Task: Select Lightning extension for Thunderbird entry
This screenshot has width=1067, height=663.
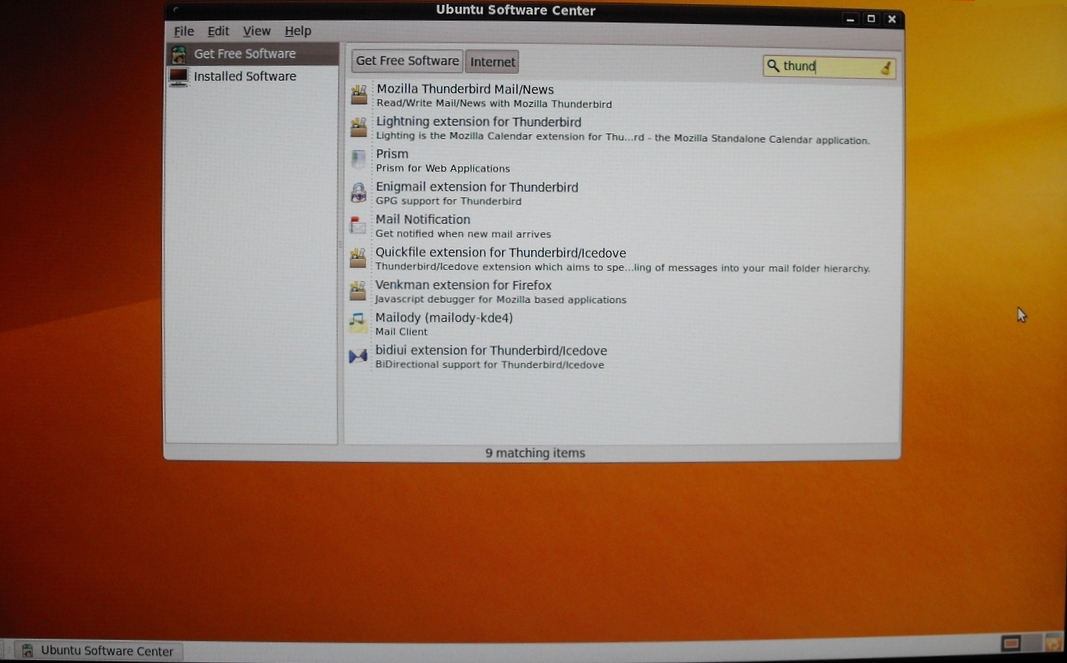Action: point(478,122)
